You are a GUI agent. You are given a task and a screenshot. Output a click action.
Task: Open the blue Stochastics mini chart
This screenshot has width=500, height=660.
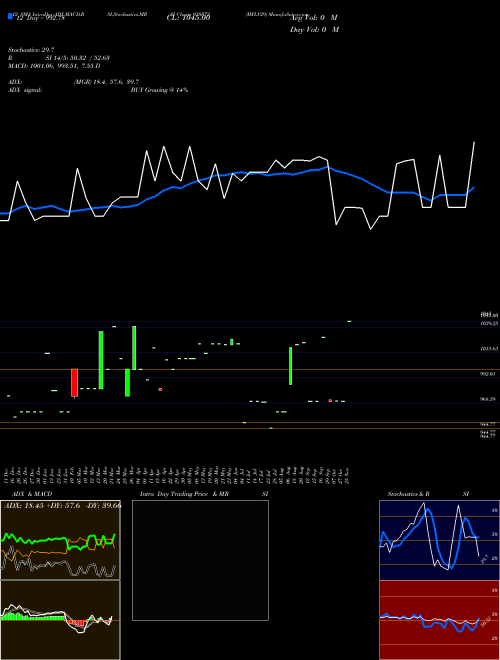point(439,540)
